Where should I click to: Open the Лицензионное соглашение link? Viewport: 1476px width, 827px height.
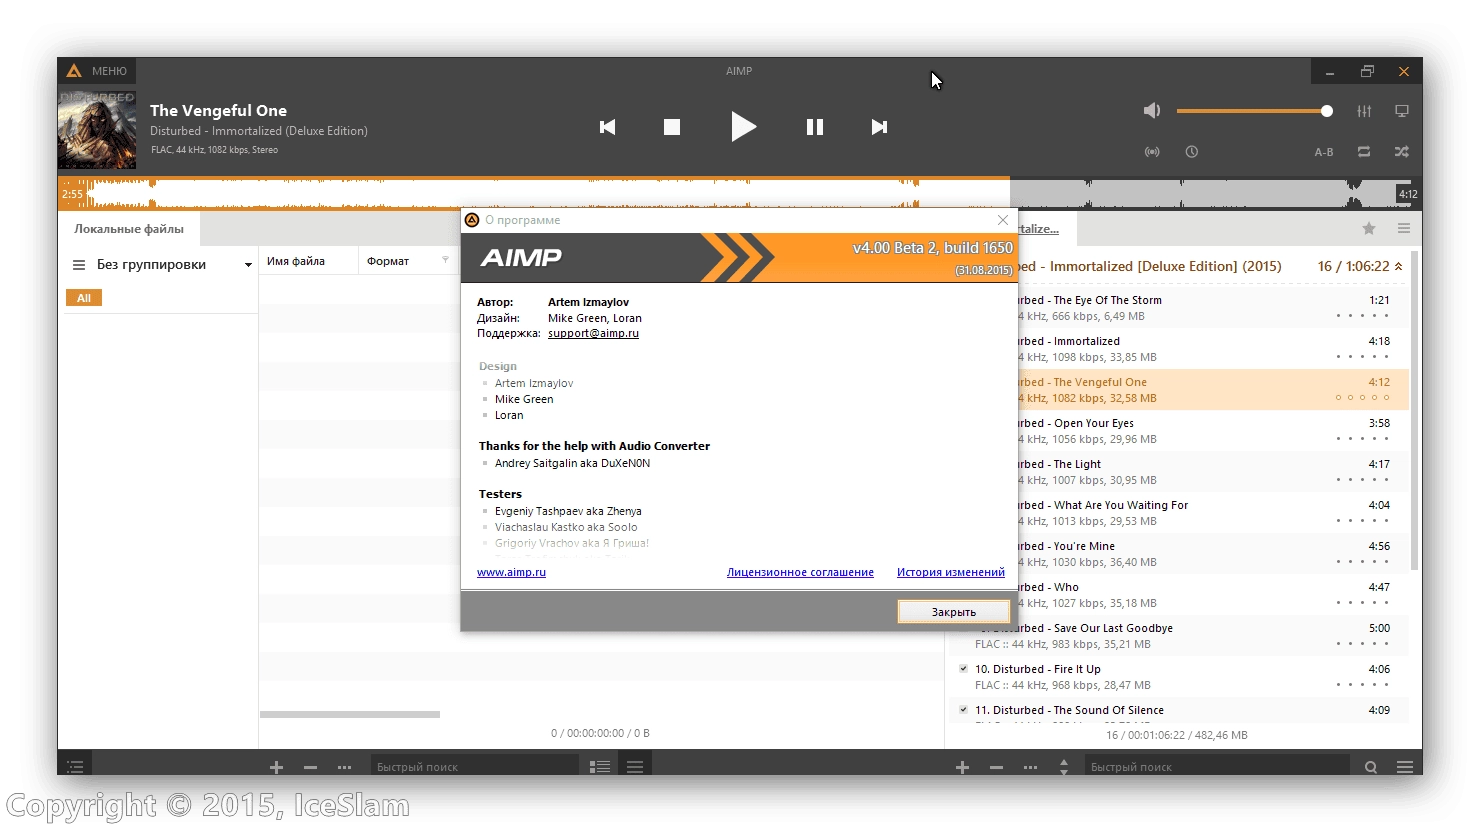(800, 573)
